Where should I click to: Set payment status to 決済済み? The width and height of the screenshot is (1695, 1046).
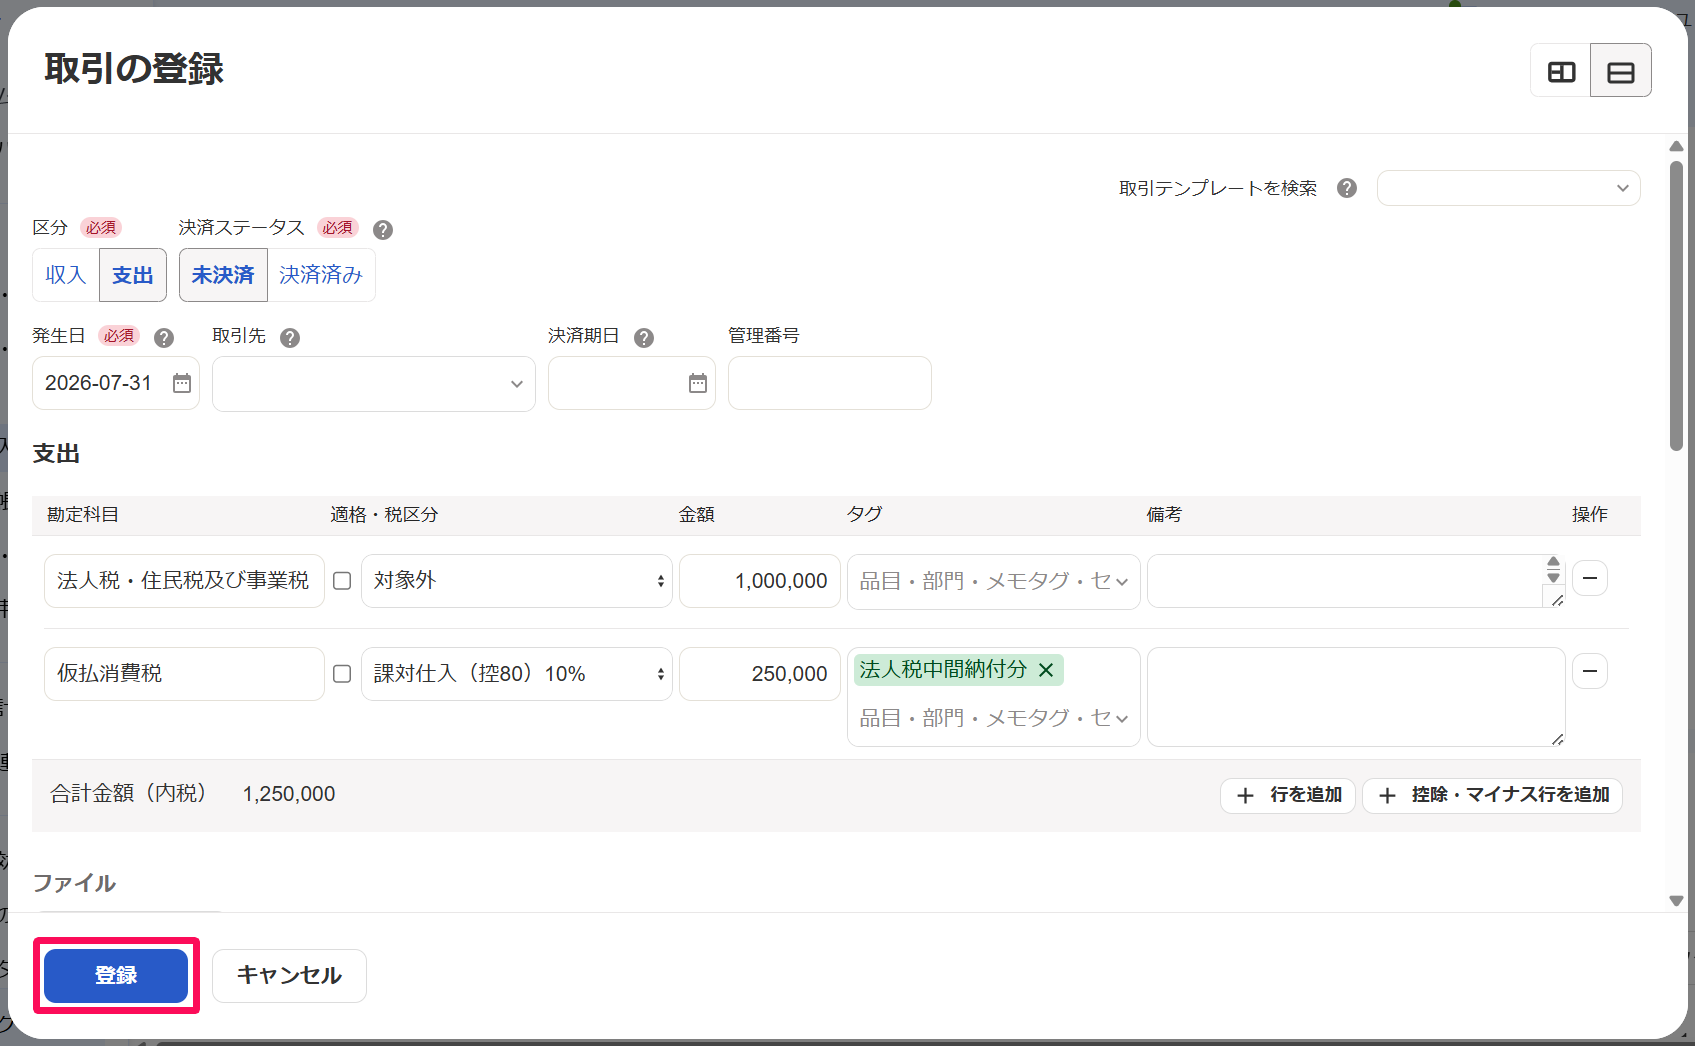pyautogui.click(x=321, y=275)
